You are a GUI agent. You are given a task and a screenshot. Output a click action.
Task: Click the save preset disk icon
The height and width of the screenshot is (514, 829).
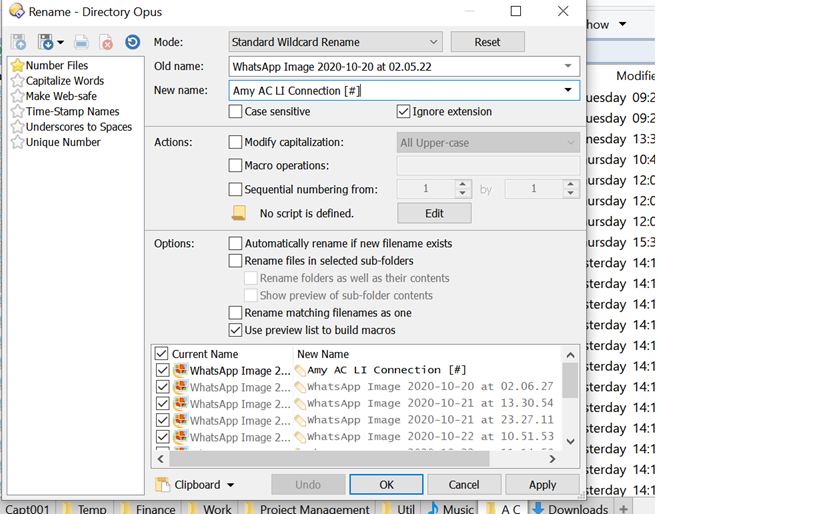(x=45, y=42)
